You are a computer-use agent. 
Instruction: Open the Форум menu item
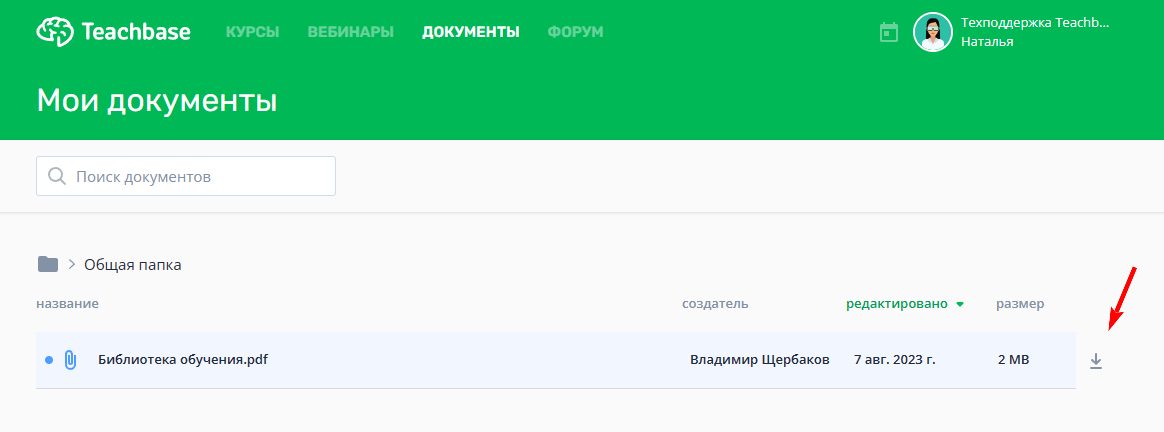pos(575,32)
